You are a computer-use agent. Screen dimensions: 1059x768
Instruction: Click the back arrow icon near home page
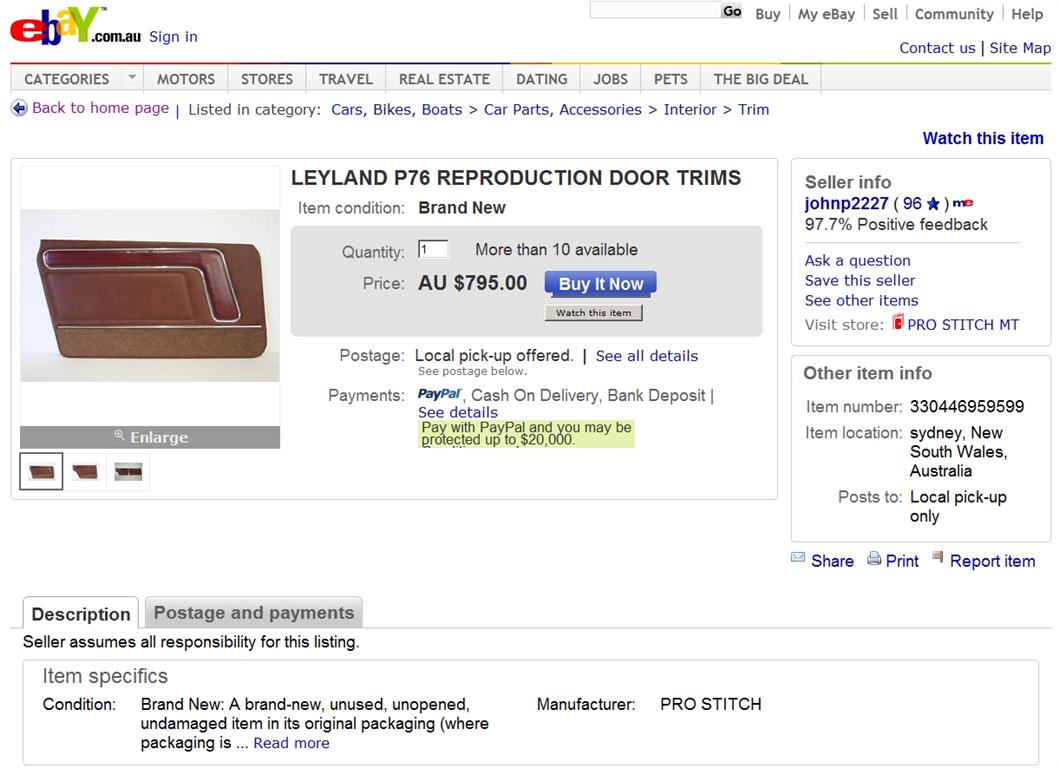tap(20, 108)
